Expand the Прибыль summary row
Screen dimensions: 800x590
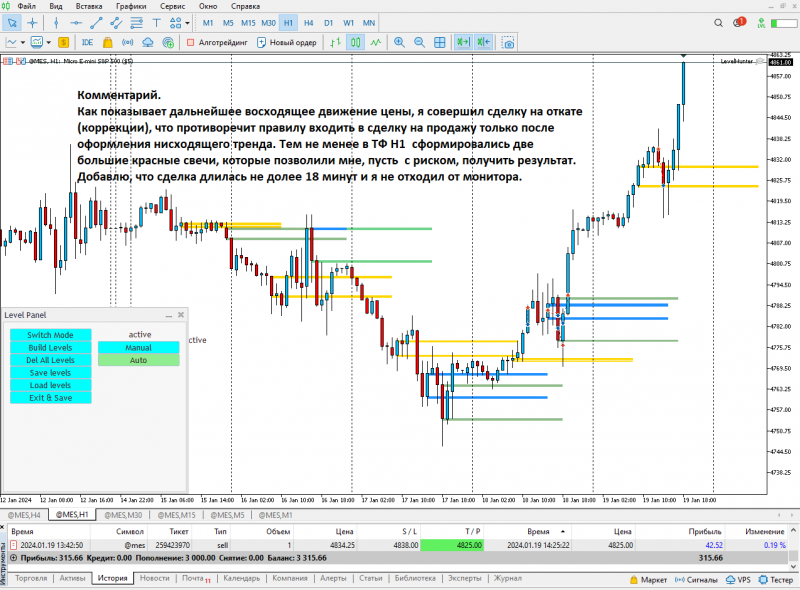[14, 558]
